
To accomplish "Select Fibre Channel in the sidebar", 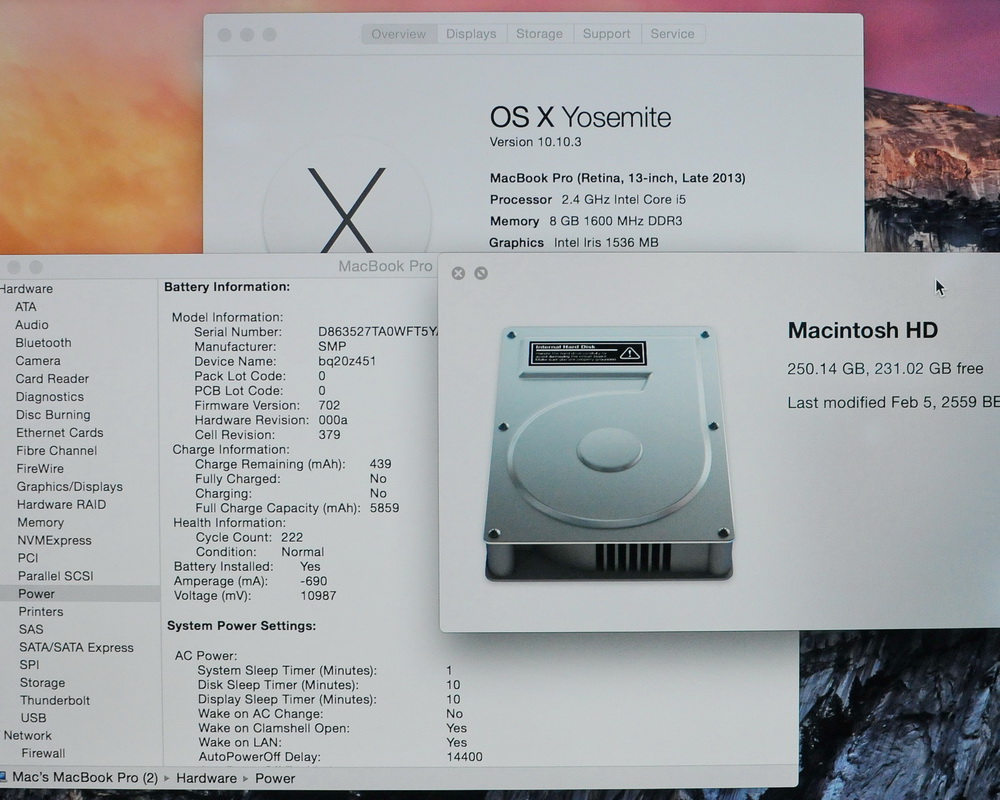I will click(57, 450).
